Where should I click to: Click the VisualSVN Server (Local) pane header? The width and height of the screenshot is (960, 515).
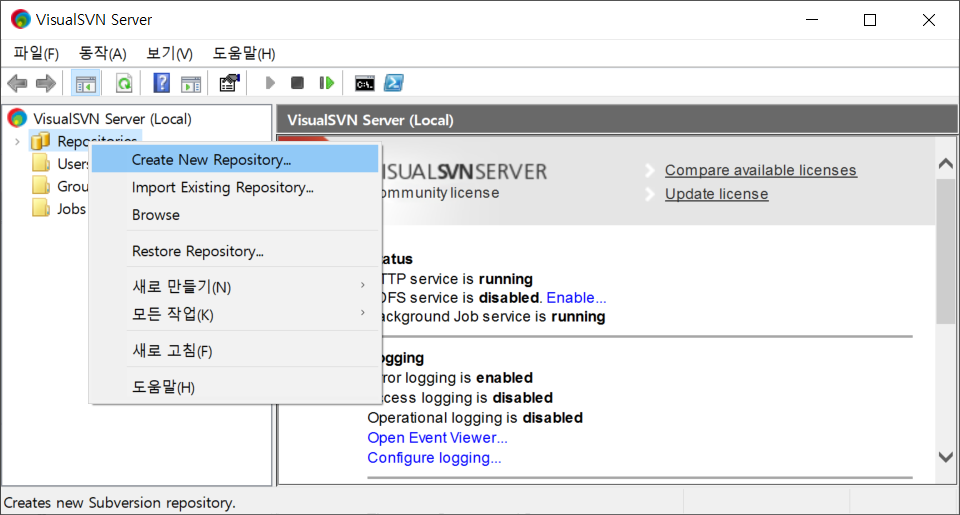point(617,120)
